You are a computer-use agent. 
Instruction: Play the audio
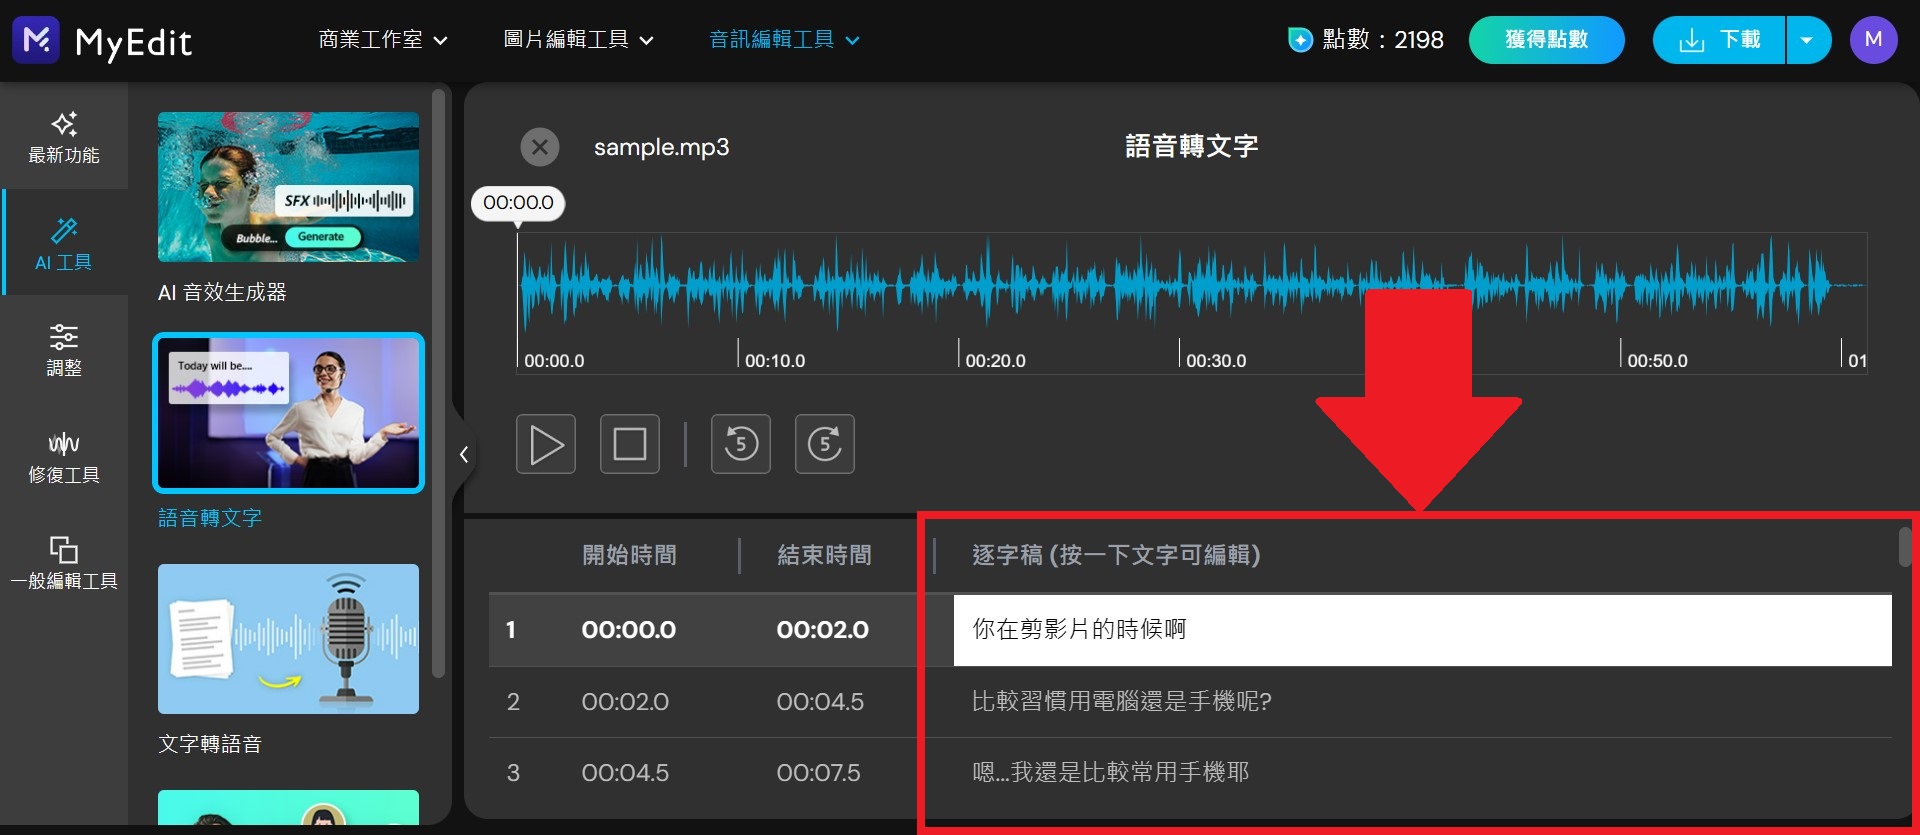click(546, 444)
